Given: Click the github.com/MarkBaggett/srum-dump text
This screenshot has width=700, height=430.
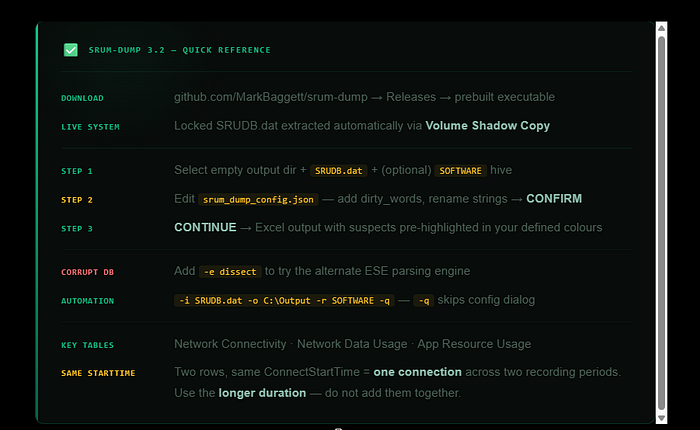Looking at the screenshot, I should 271,97.
